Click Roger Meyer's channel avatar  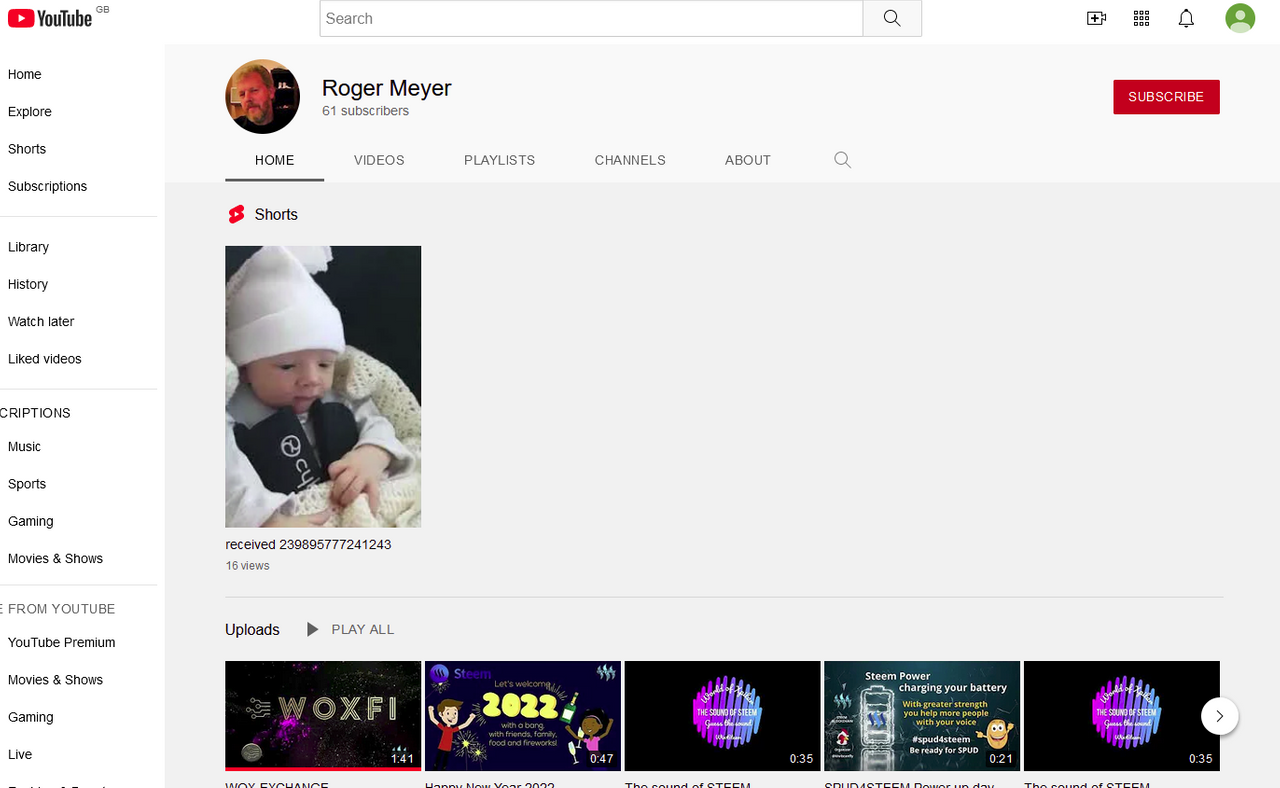[263, 97]
